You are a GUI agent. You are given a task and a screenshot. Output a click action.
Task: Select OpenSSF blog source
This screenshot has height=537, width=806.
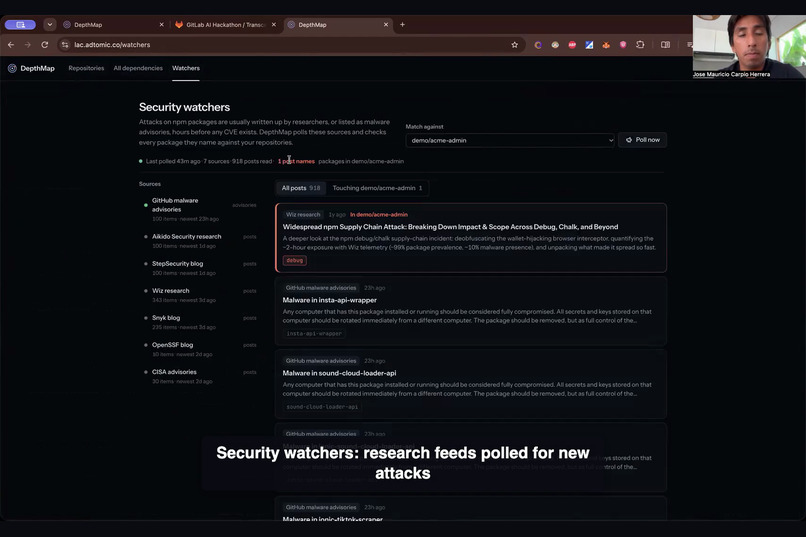click(x=198, y=349)
